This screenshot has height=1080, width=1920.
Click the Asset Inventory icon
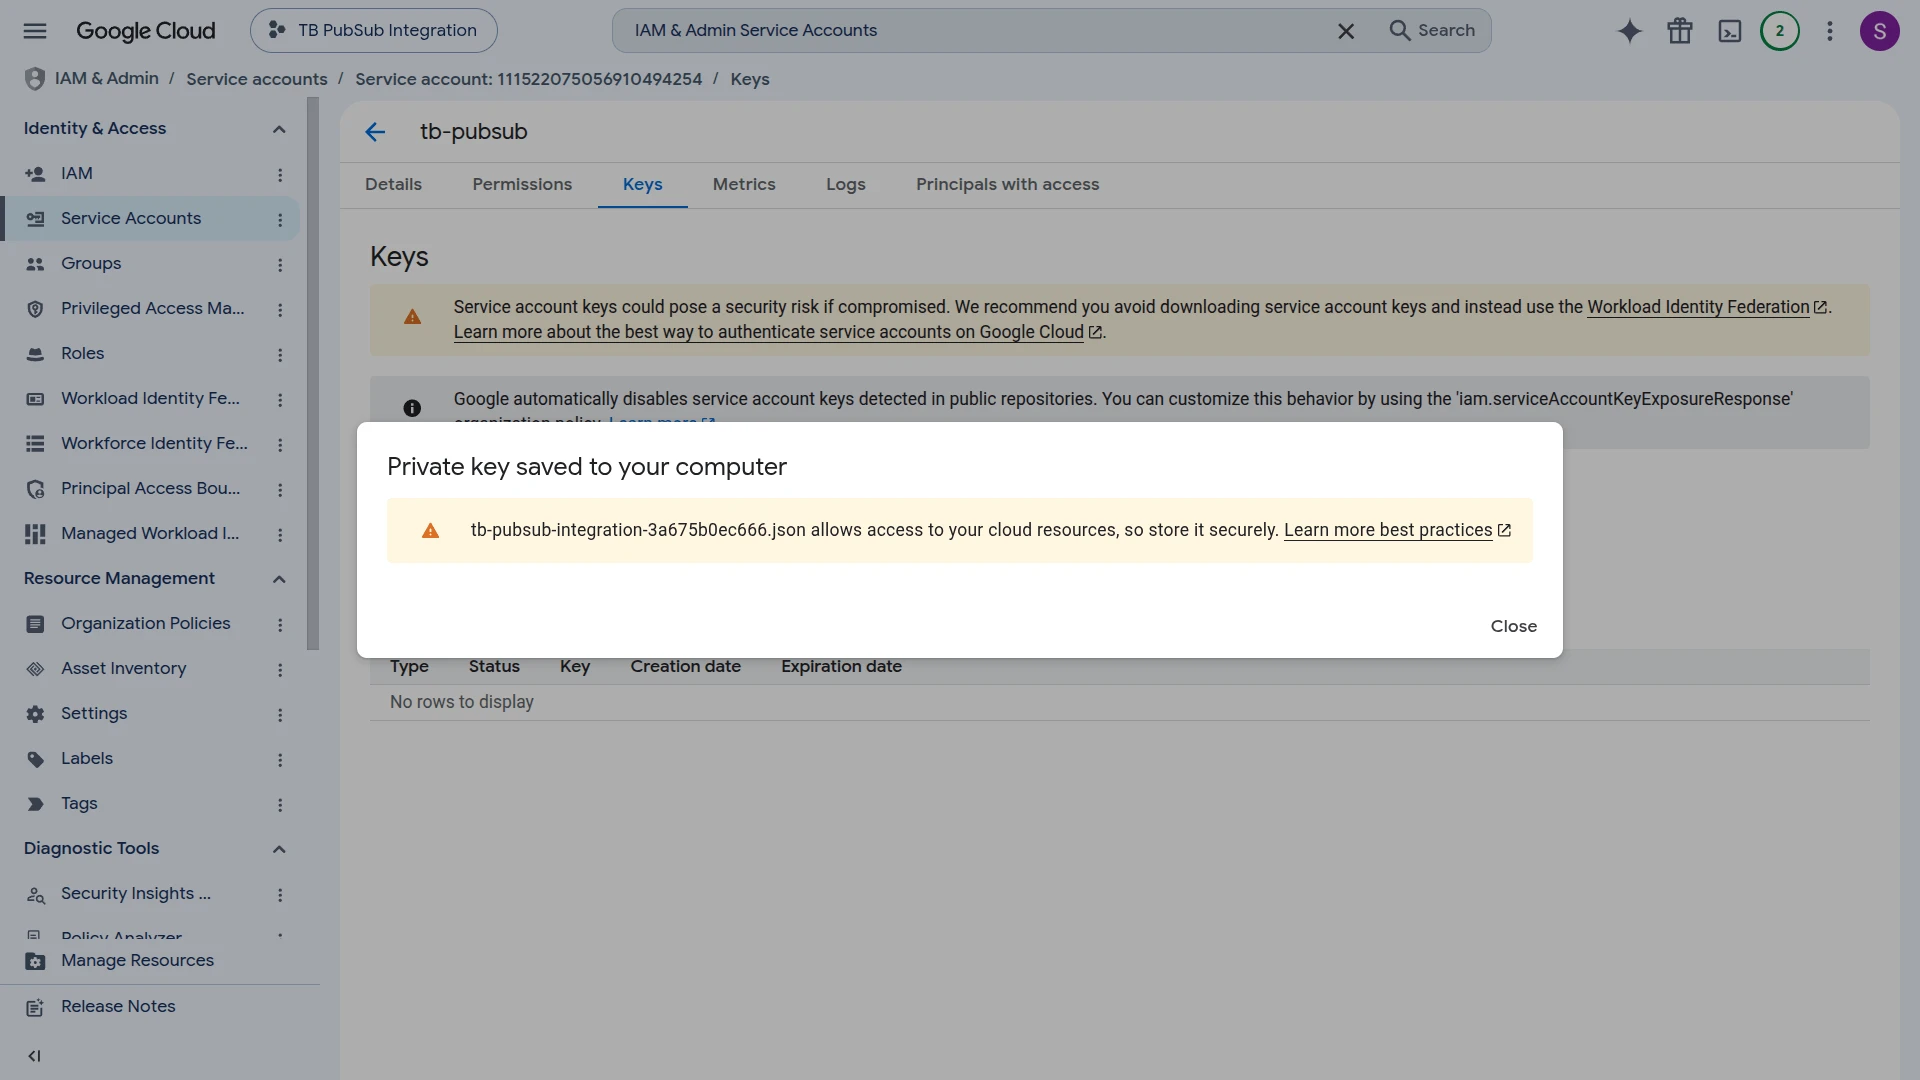click(x=35, y=669)
